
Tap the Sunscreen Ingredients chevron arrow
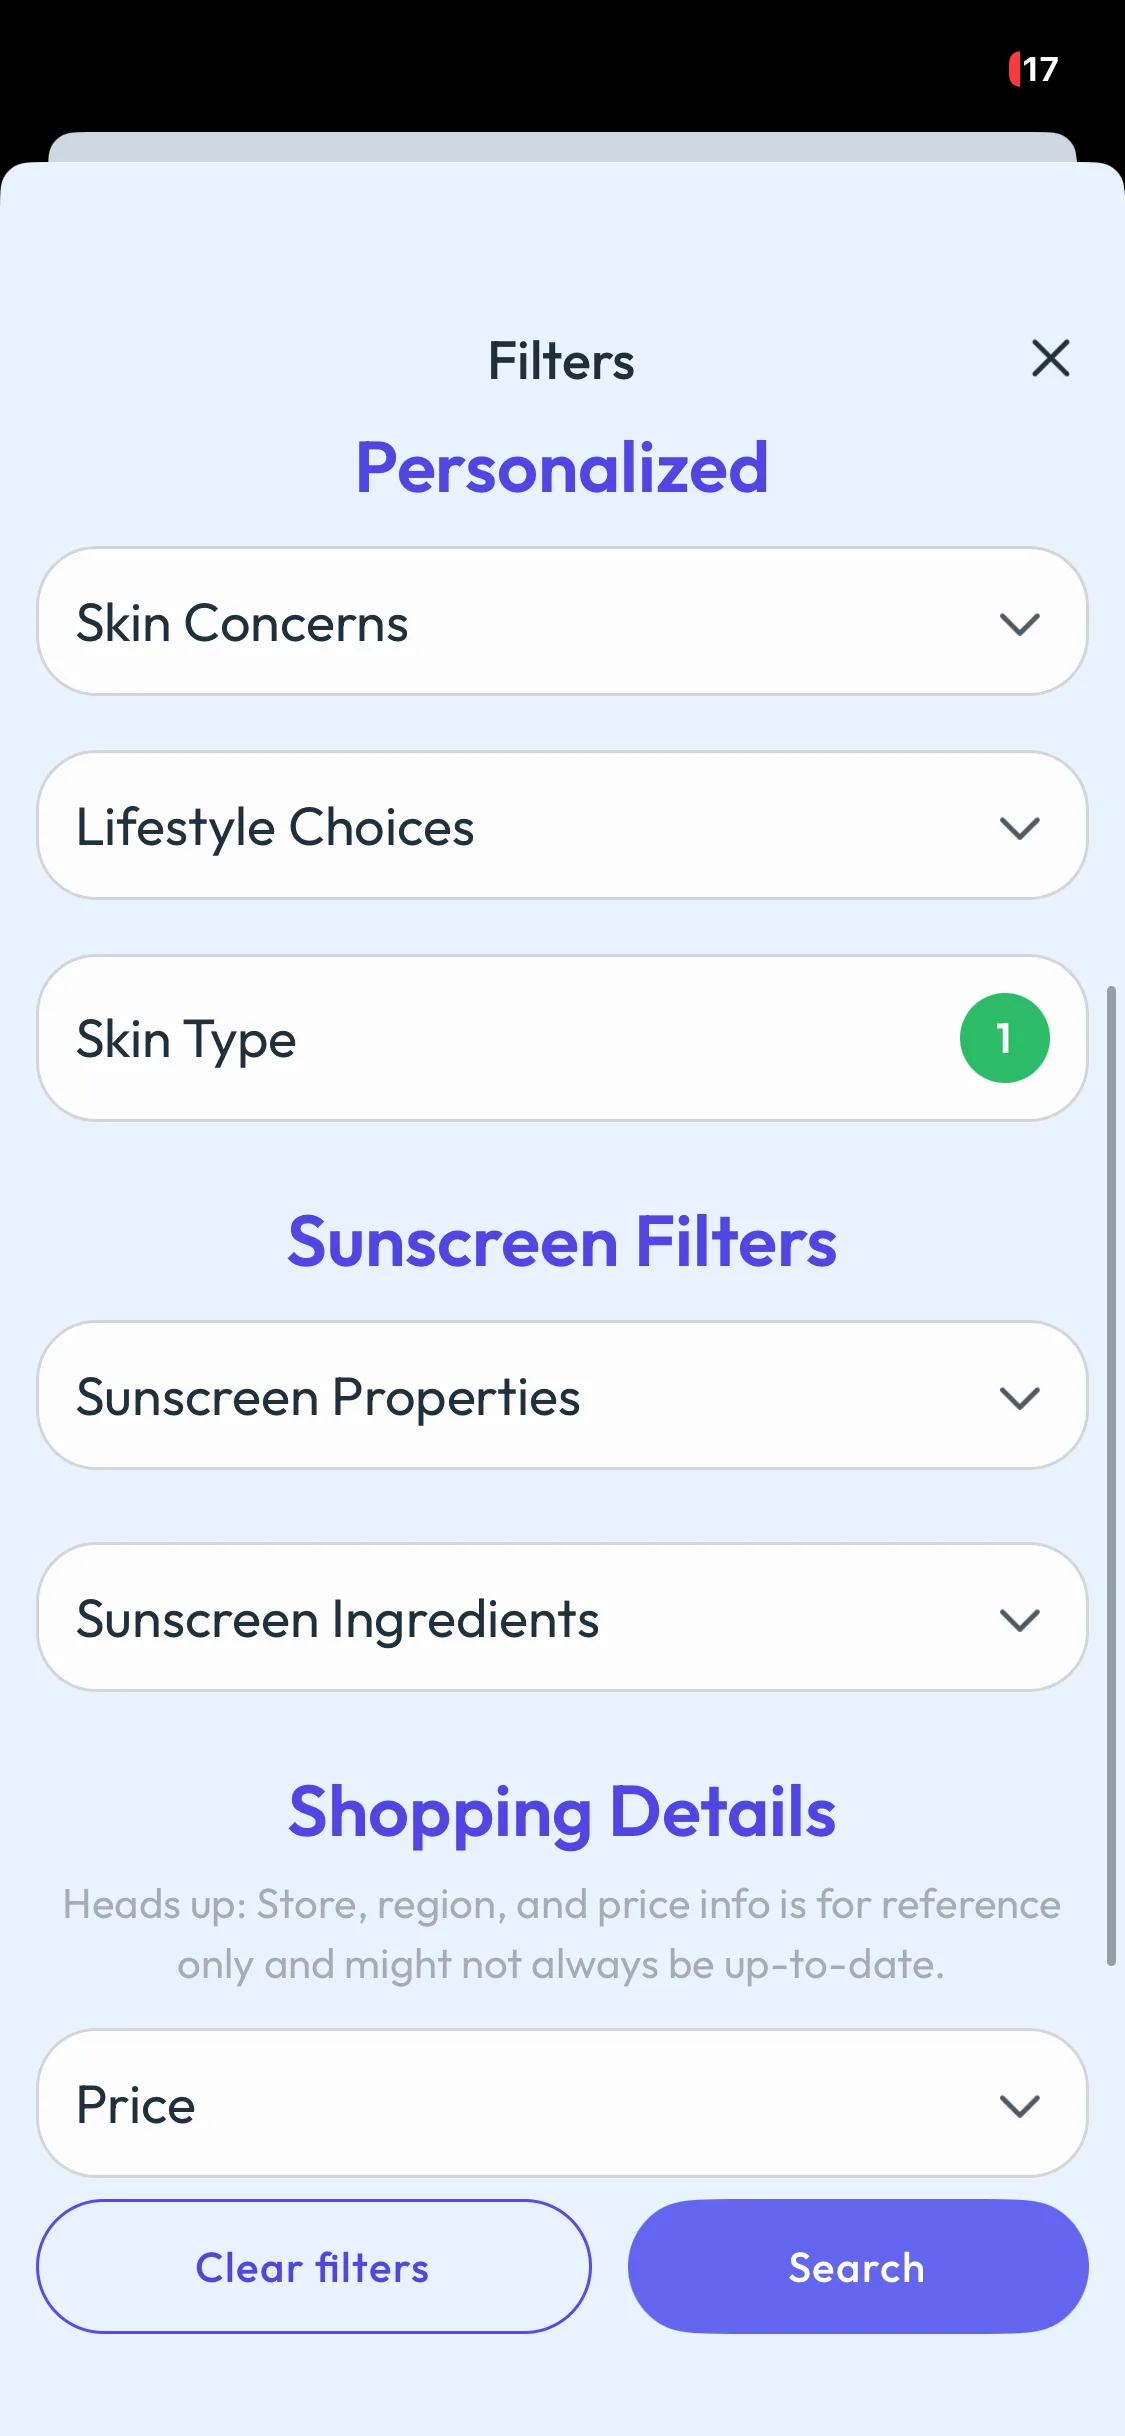(1019, 1619)
